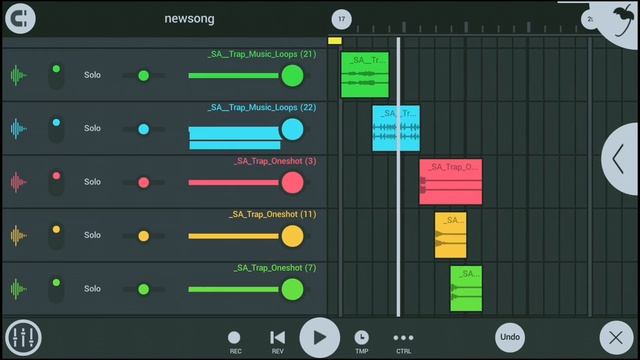This screenshot has width=640, height=360.
Task: Open the CTRL three-dots menu
Action: (x=403, y=342)
